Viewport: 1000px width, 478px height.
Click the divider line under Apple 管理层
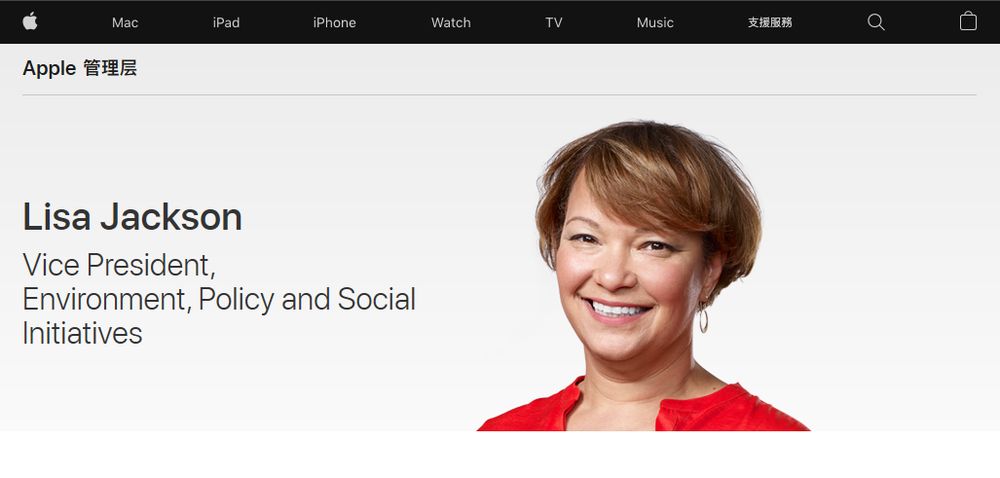(499, 95)
